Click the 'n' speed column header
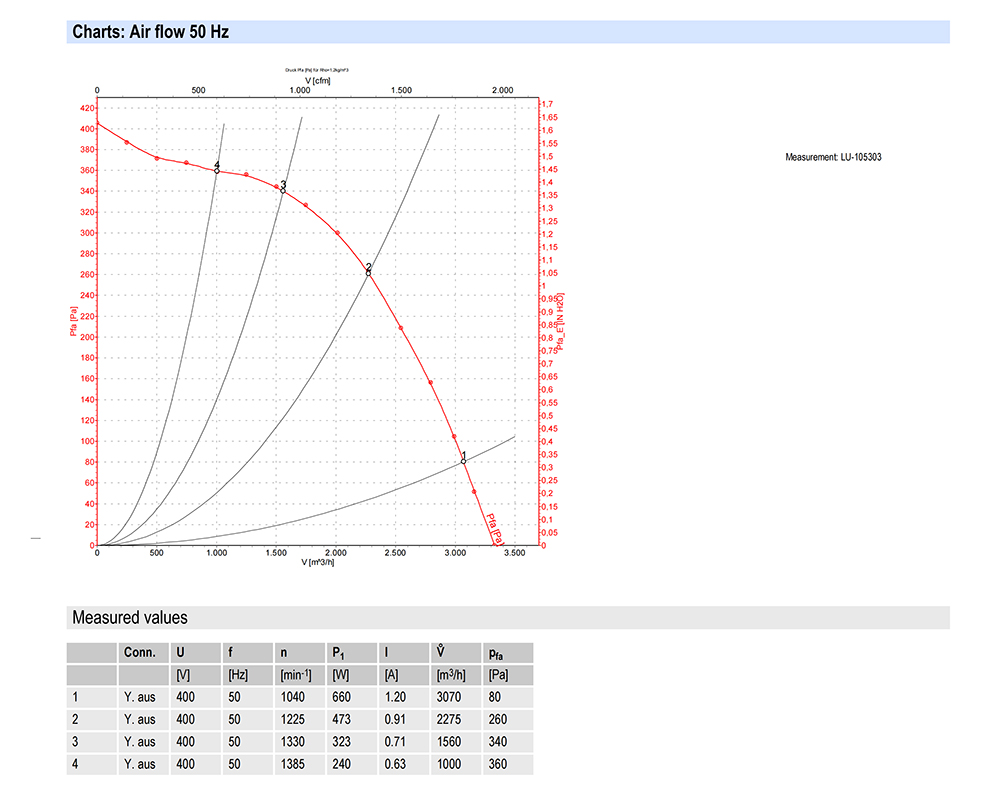 [285, 653]
